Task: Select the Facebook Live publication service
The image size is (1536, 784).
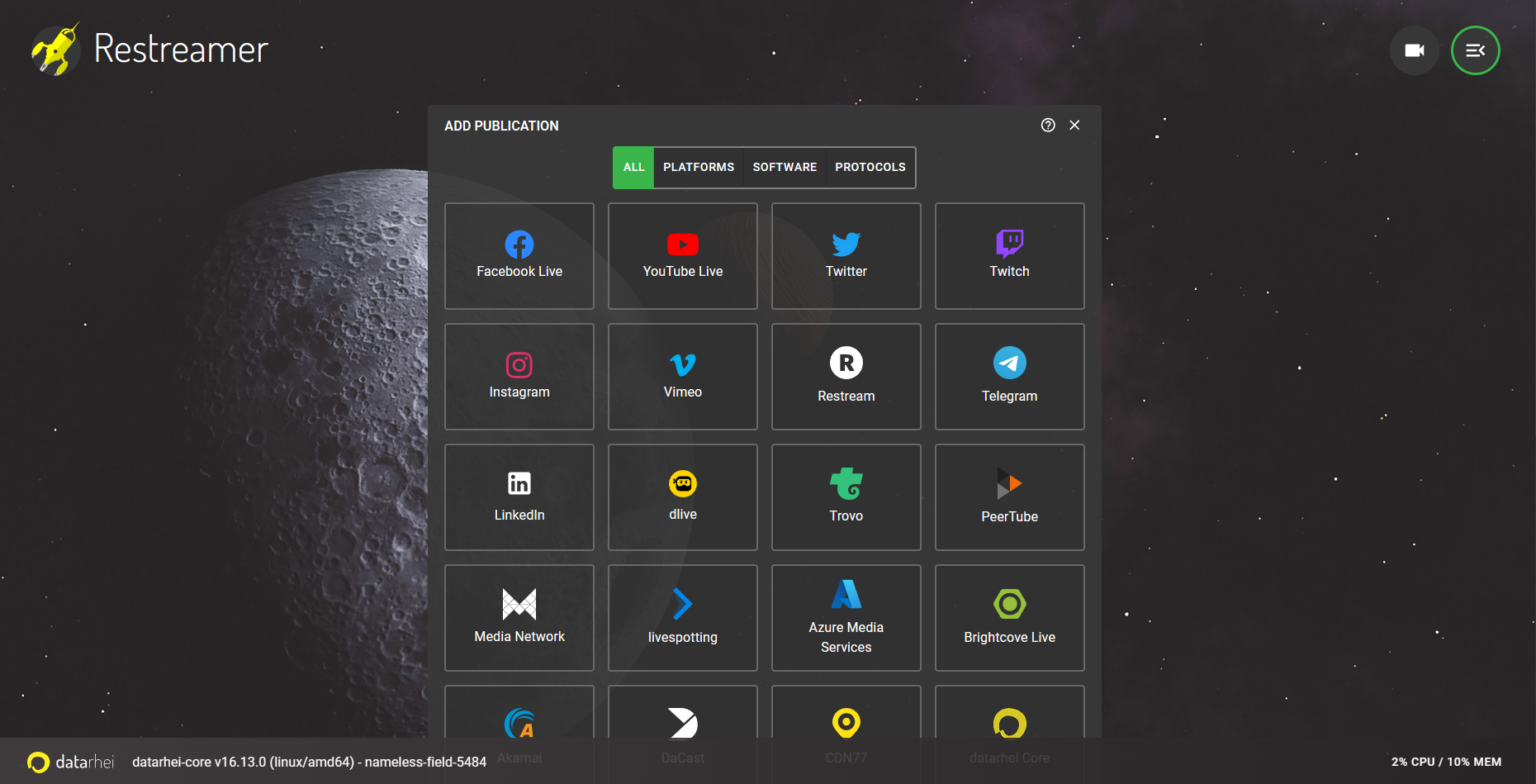Action: pos(519,256)
